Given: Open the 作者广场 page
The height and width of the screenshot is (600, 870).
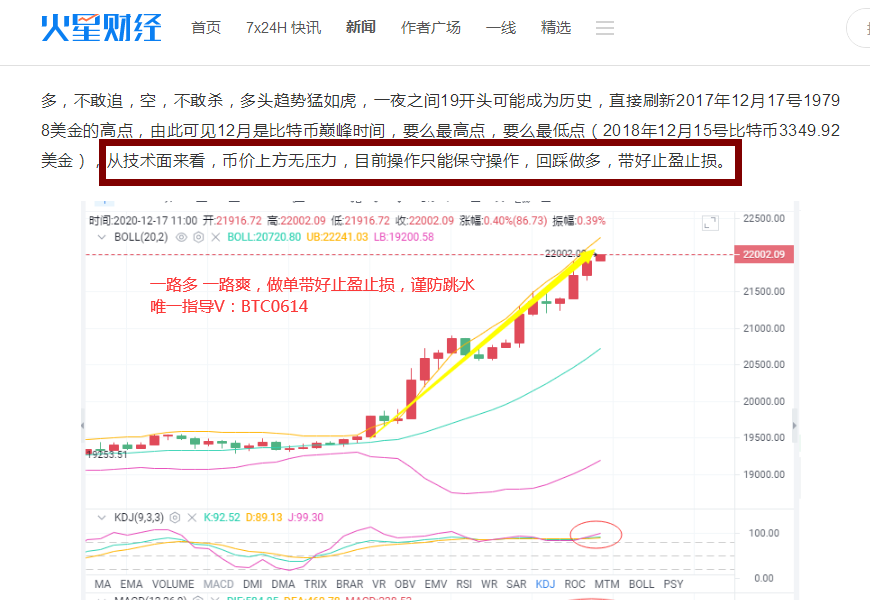Looking at the screenshot, I should pyautogui.click(x=431, y=28).
